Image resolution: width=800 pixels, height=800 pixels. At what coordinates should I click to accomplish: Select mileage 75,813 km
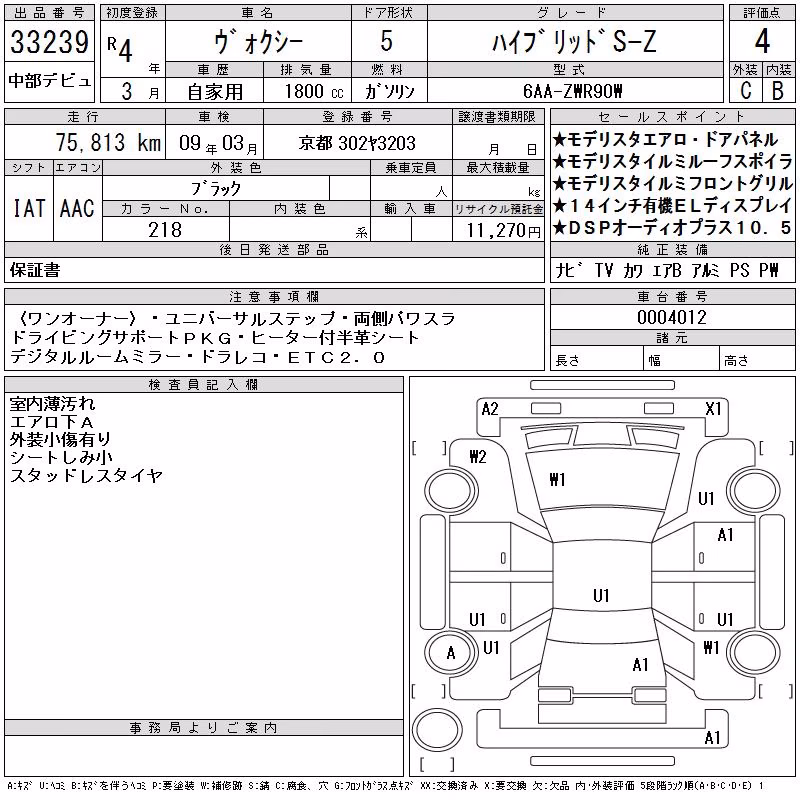109,142
